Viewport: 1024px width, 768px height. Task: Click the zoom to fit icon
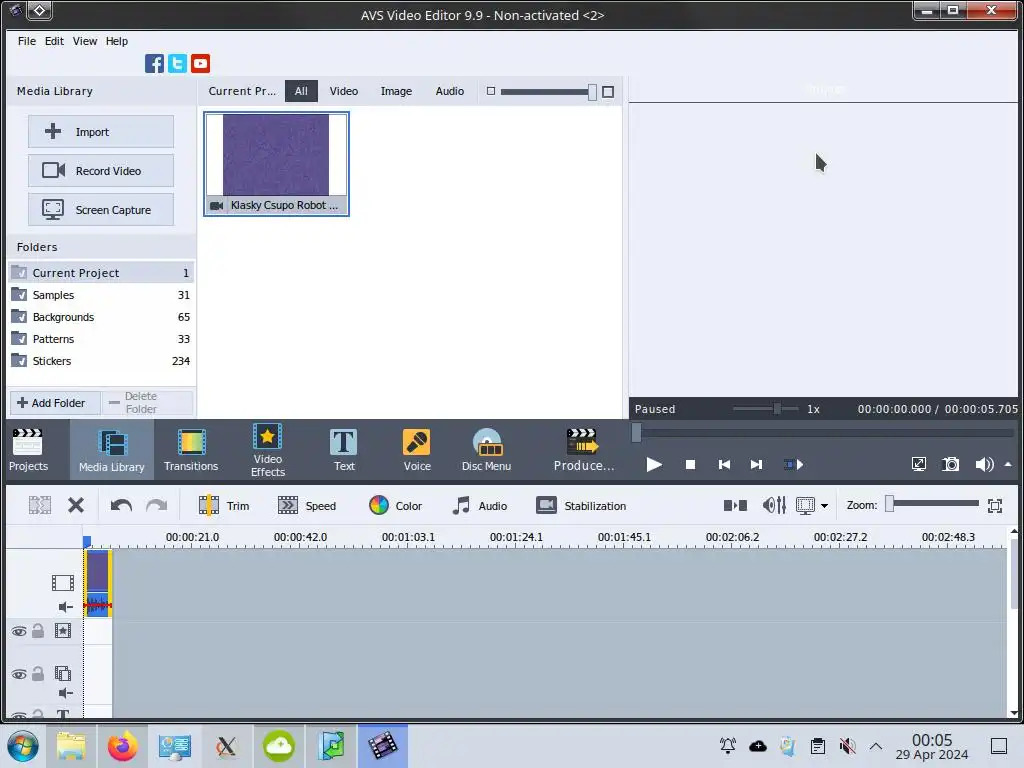click(x=995, y=505)
